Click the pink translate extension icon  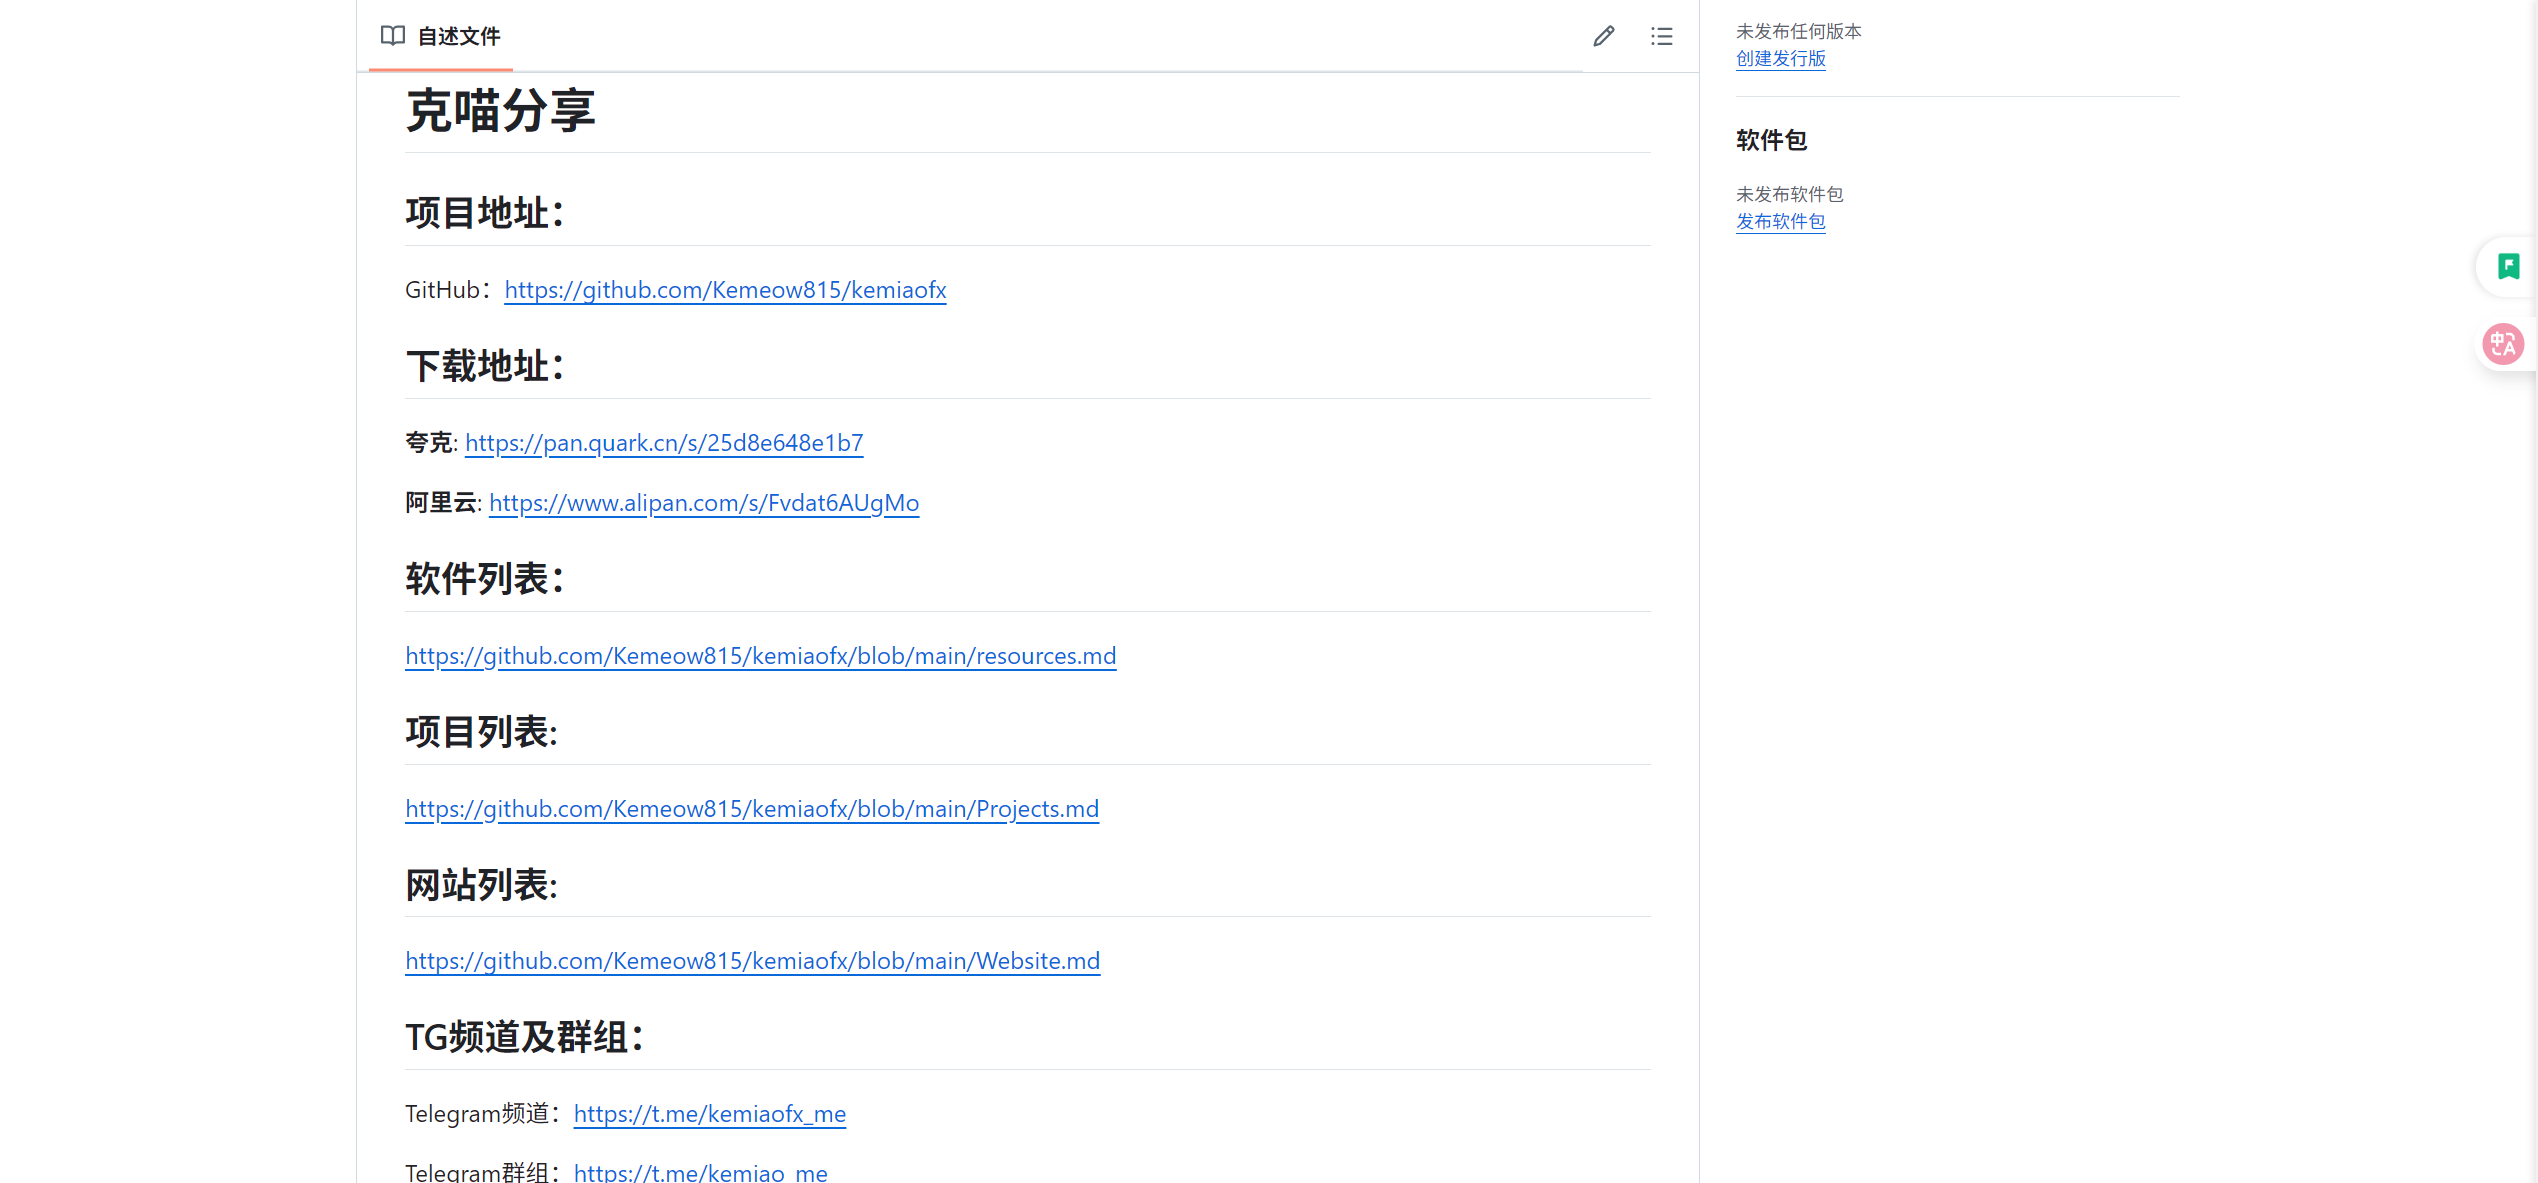(2503, 344)
